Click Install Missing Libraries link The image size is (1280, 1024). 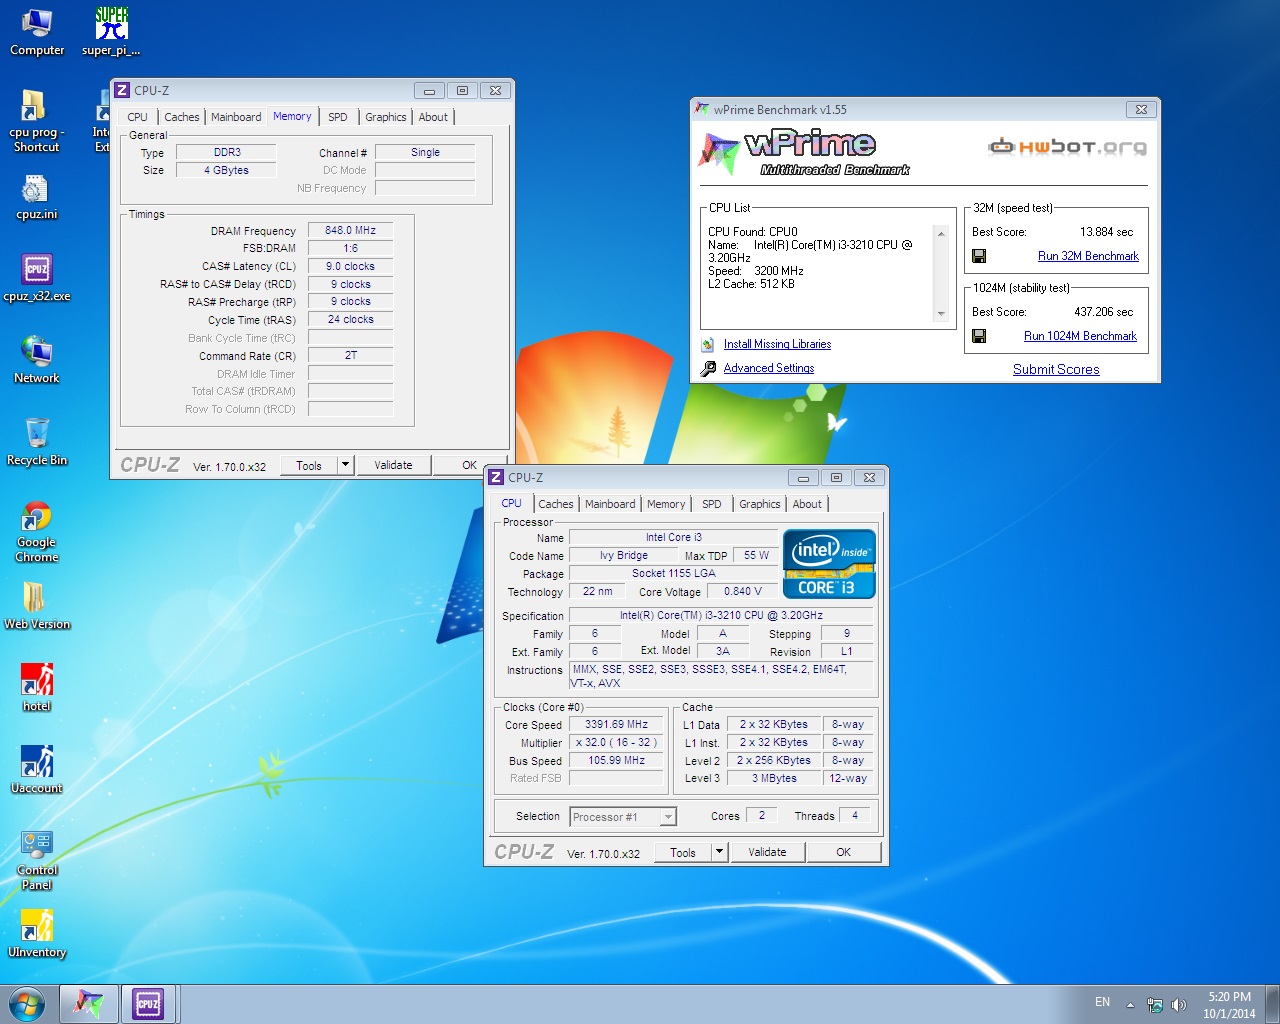point(777,344)
